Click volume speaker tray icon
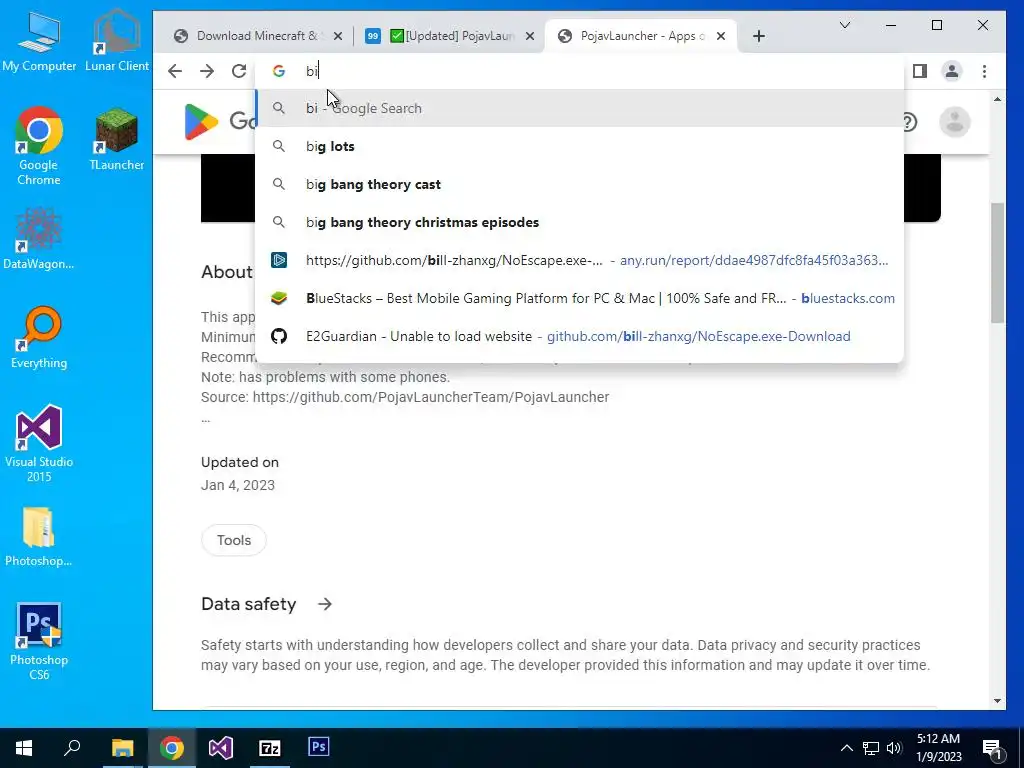 [x=894, y=748]
